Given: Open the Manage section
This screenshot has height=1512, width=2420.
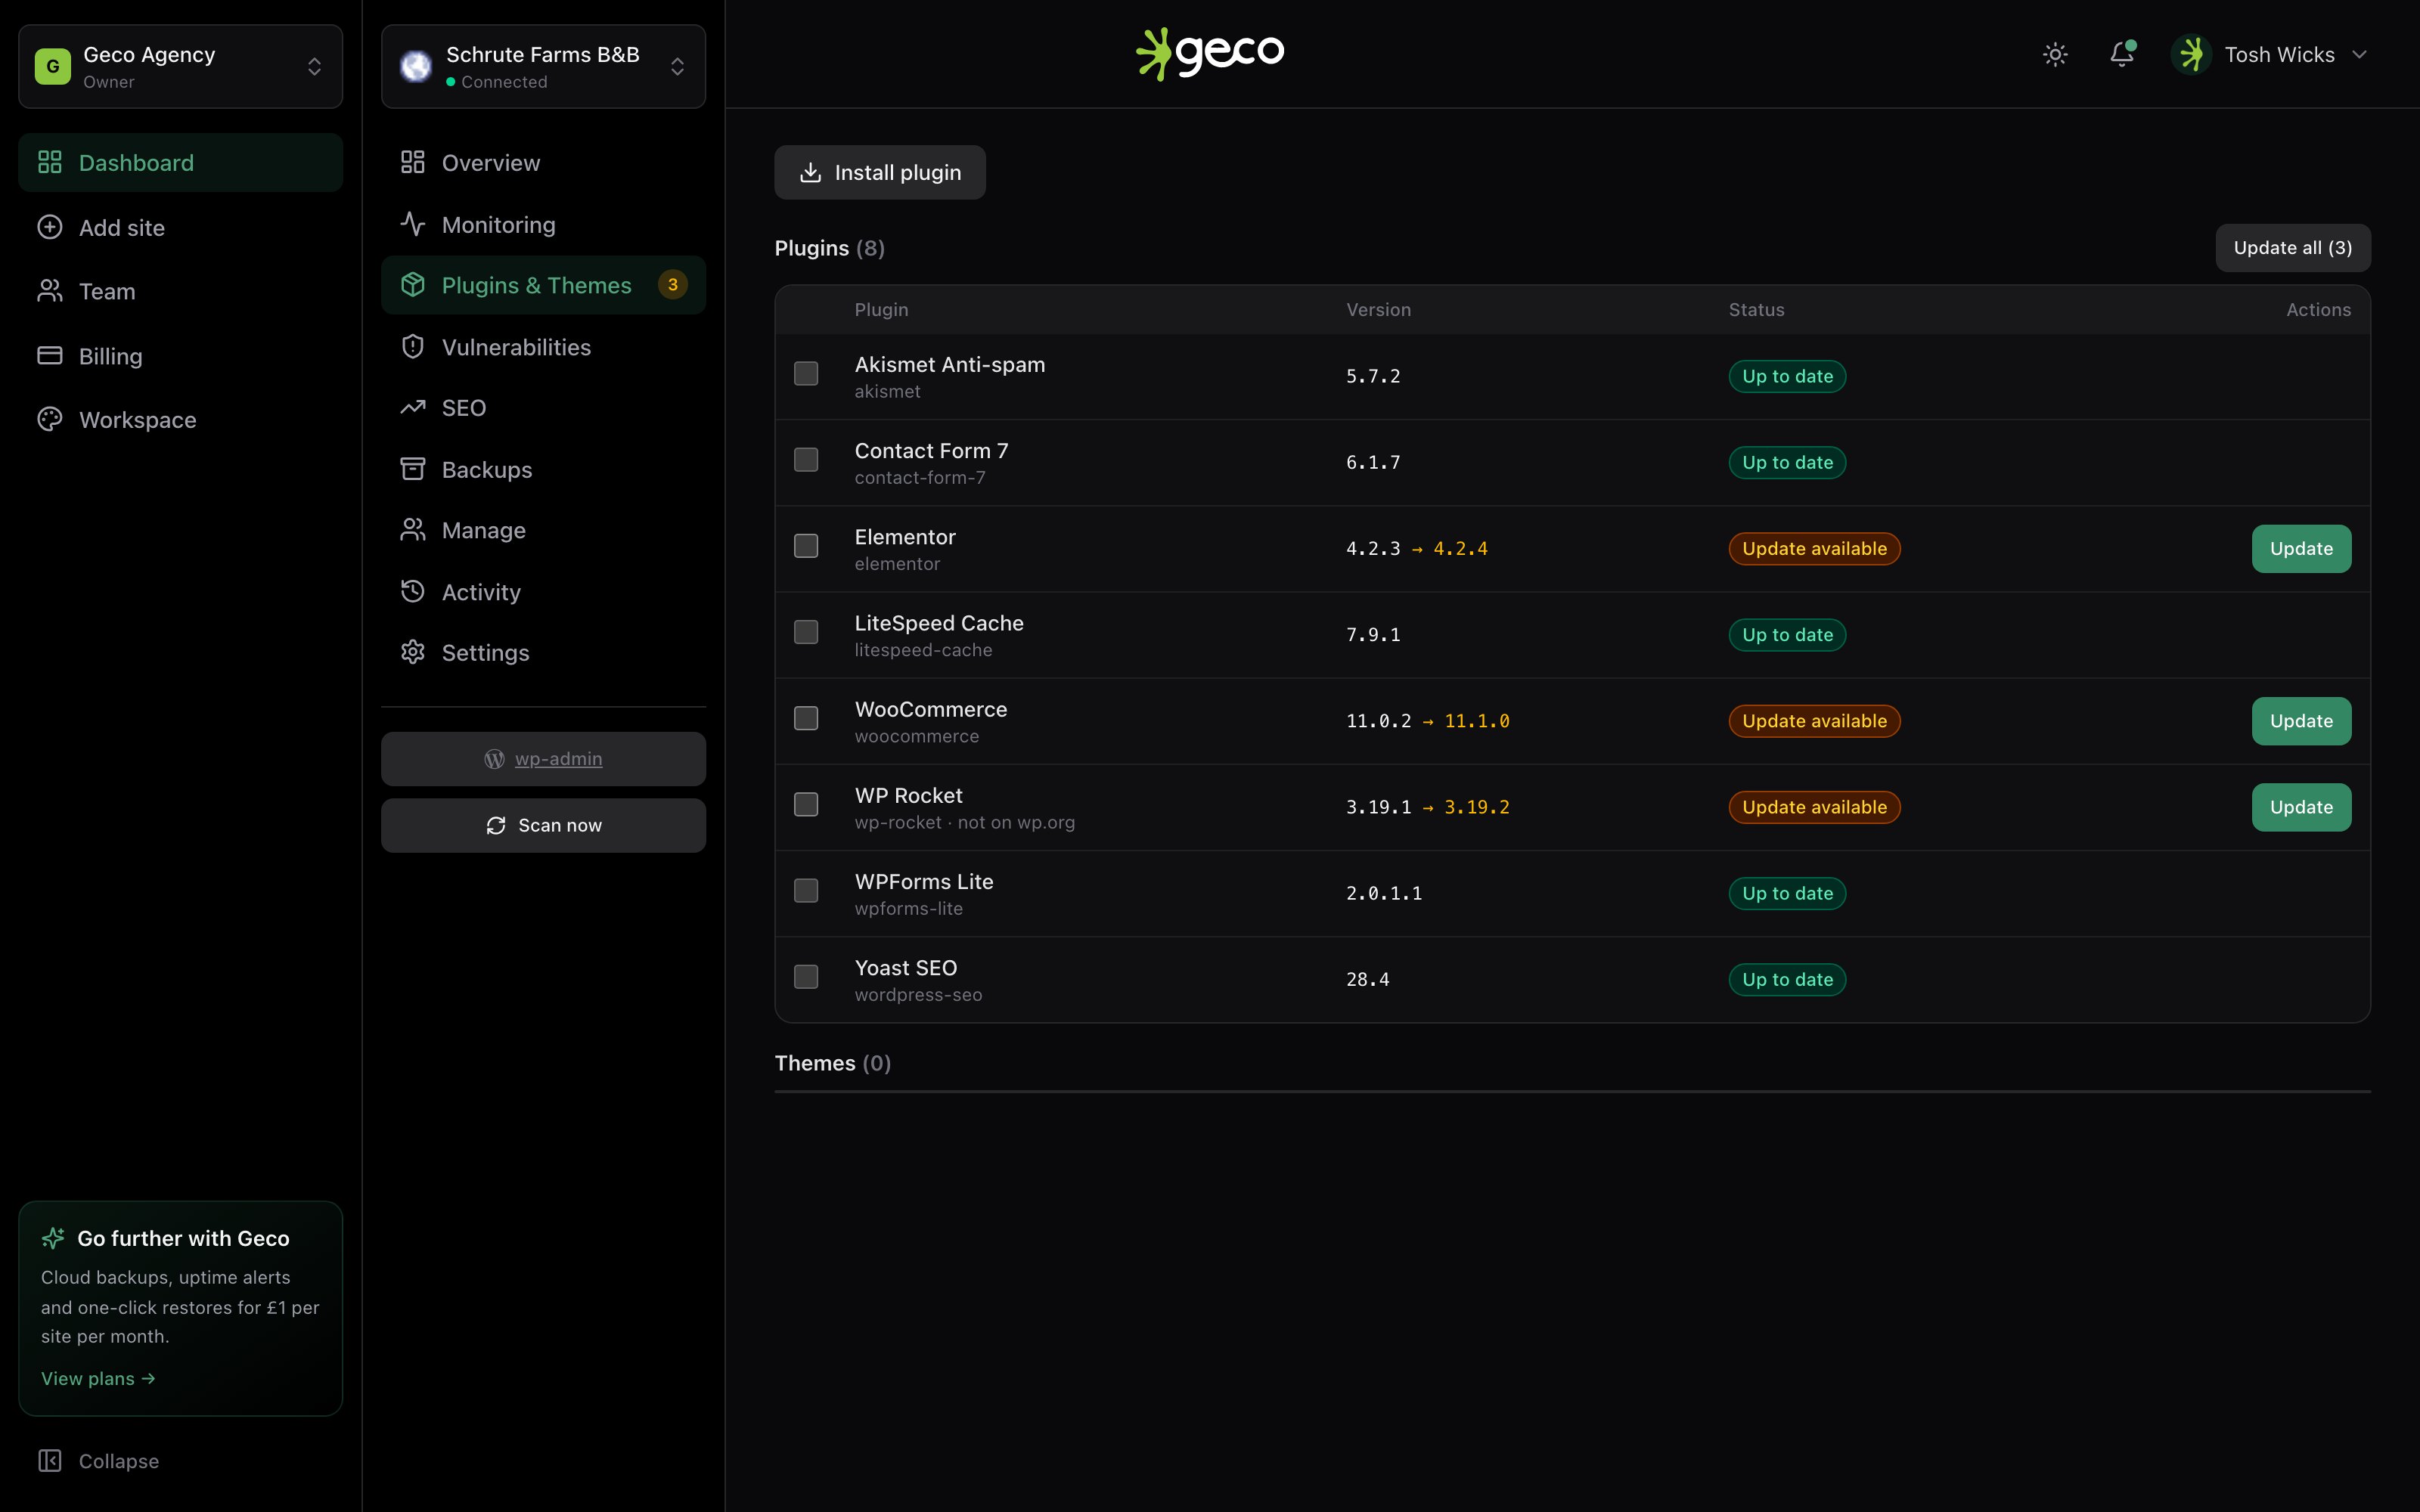Looking at the screenshot, I should pyautogui.click(x=543, y=530).
